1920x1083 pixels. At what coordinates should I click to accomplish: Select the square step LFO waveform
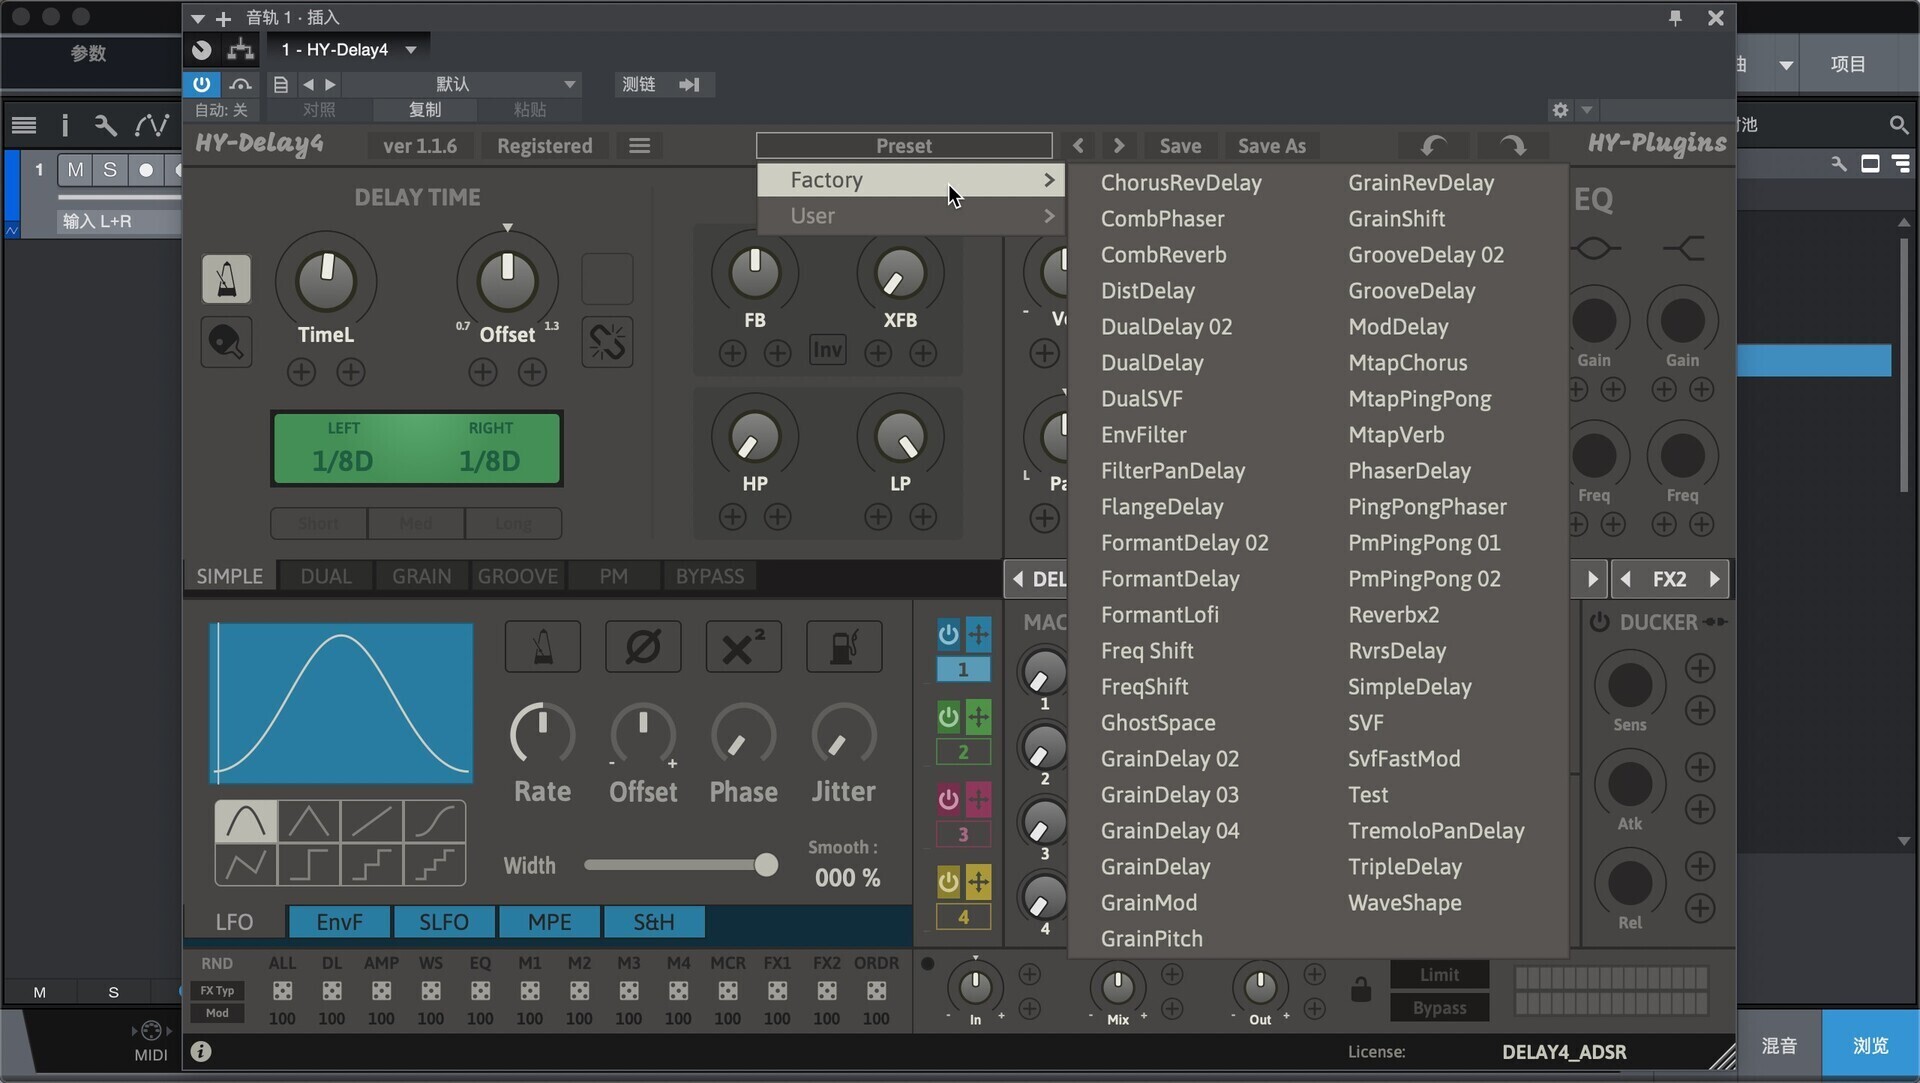309,864
